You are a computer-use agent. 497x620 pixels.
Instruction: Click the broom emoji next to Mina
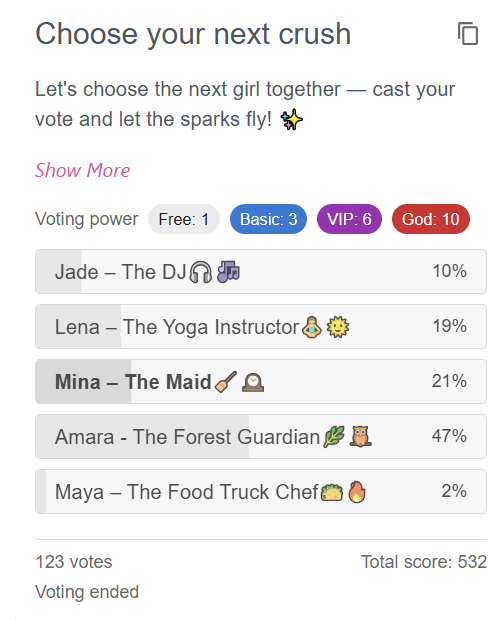(226, 382)
